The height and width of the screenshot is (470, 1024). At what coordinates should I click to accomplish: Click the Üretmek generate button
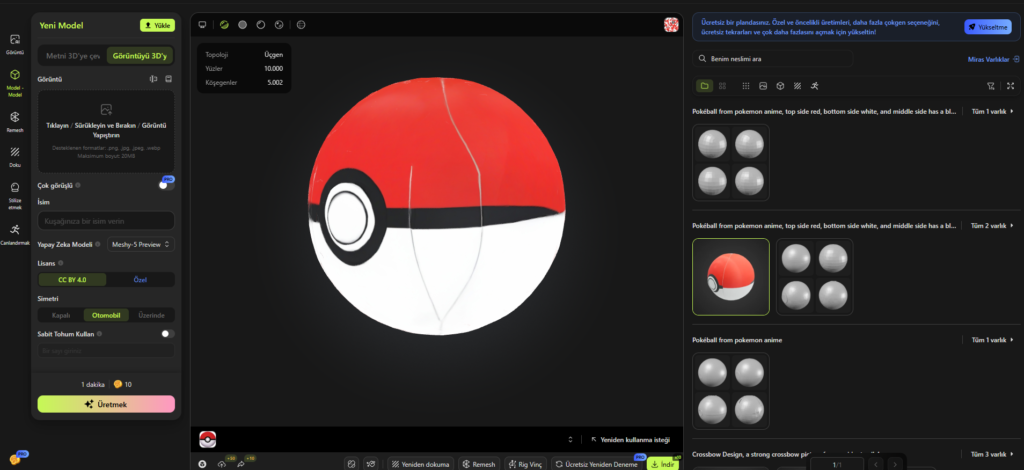106,404
